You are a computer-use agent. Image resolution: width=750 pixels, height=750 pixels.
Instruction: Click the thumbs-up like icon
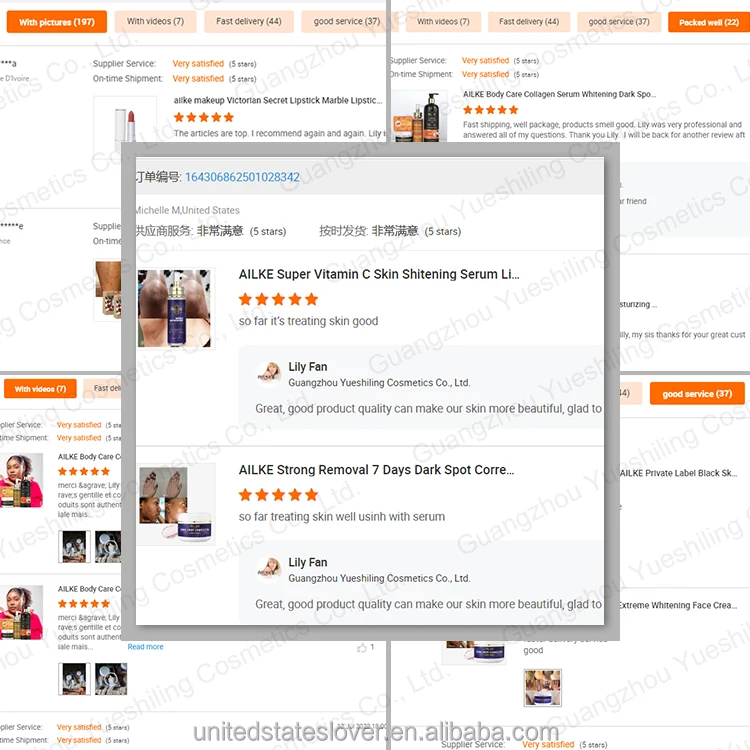(x=362, y=648)
